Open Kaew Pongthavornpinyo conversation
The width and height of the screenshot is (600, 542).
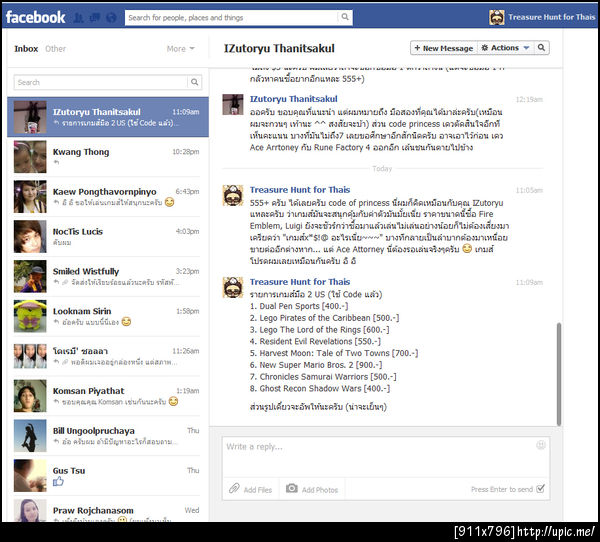coord(108,197)
